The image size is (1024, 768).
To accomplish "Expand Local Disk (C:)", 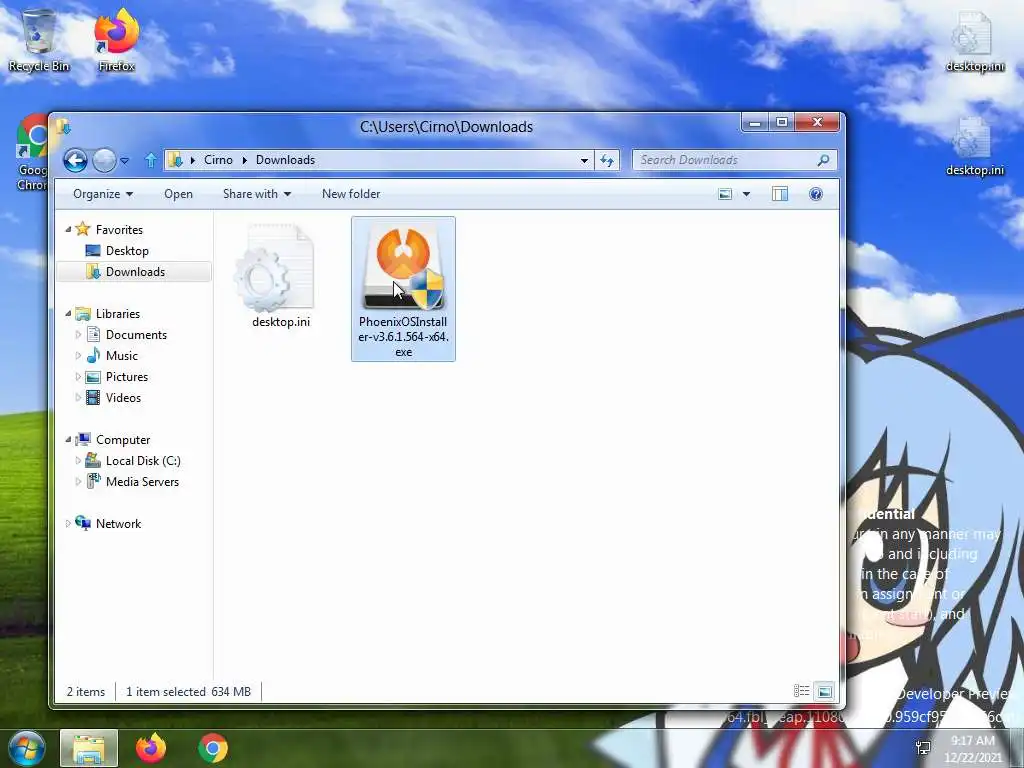I will tap(78, 460).
